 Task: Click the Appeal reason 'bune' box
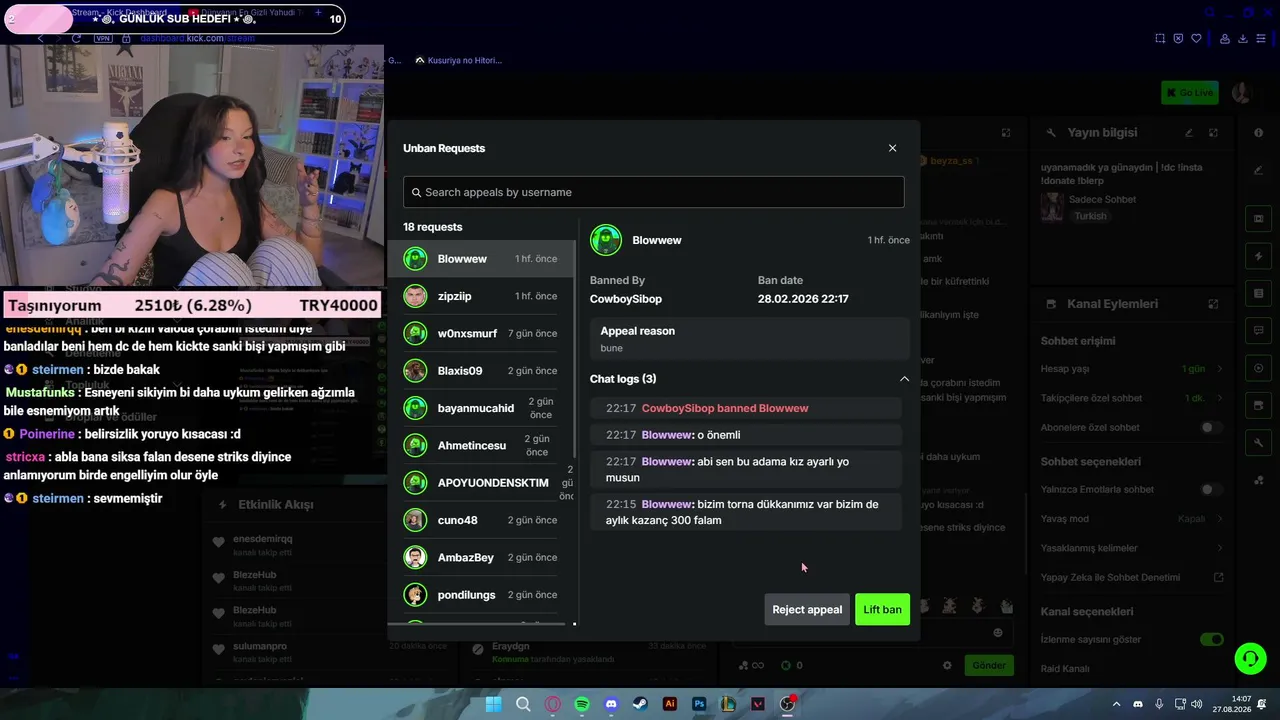tap(750, 339)
